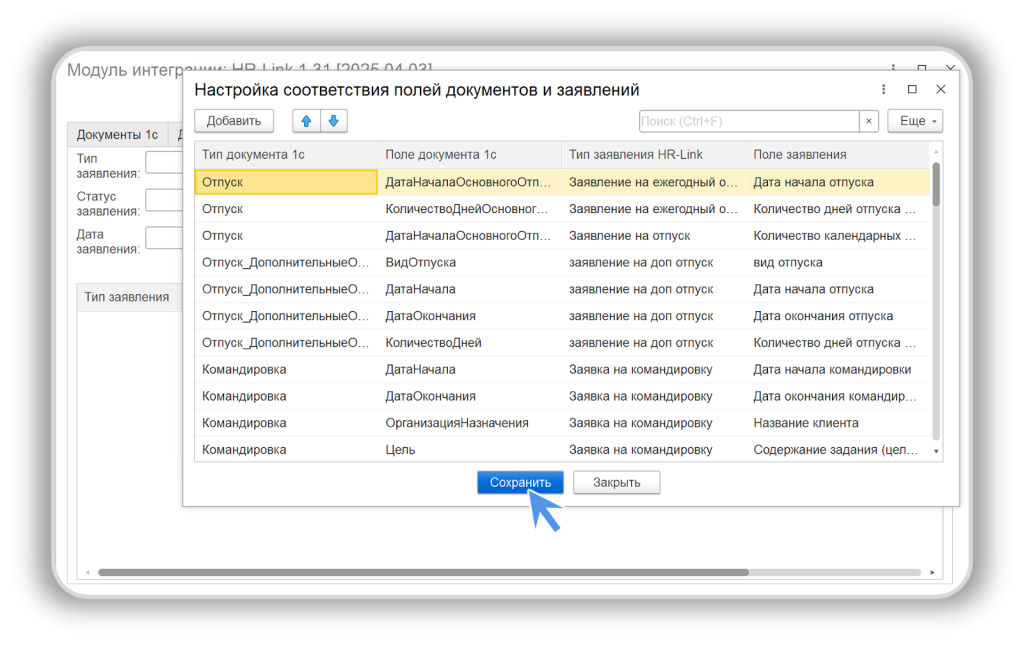Click the Дата заявления input field in the background window
1024x645 pixels.
[164, 238]
